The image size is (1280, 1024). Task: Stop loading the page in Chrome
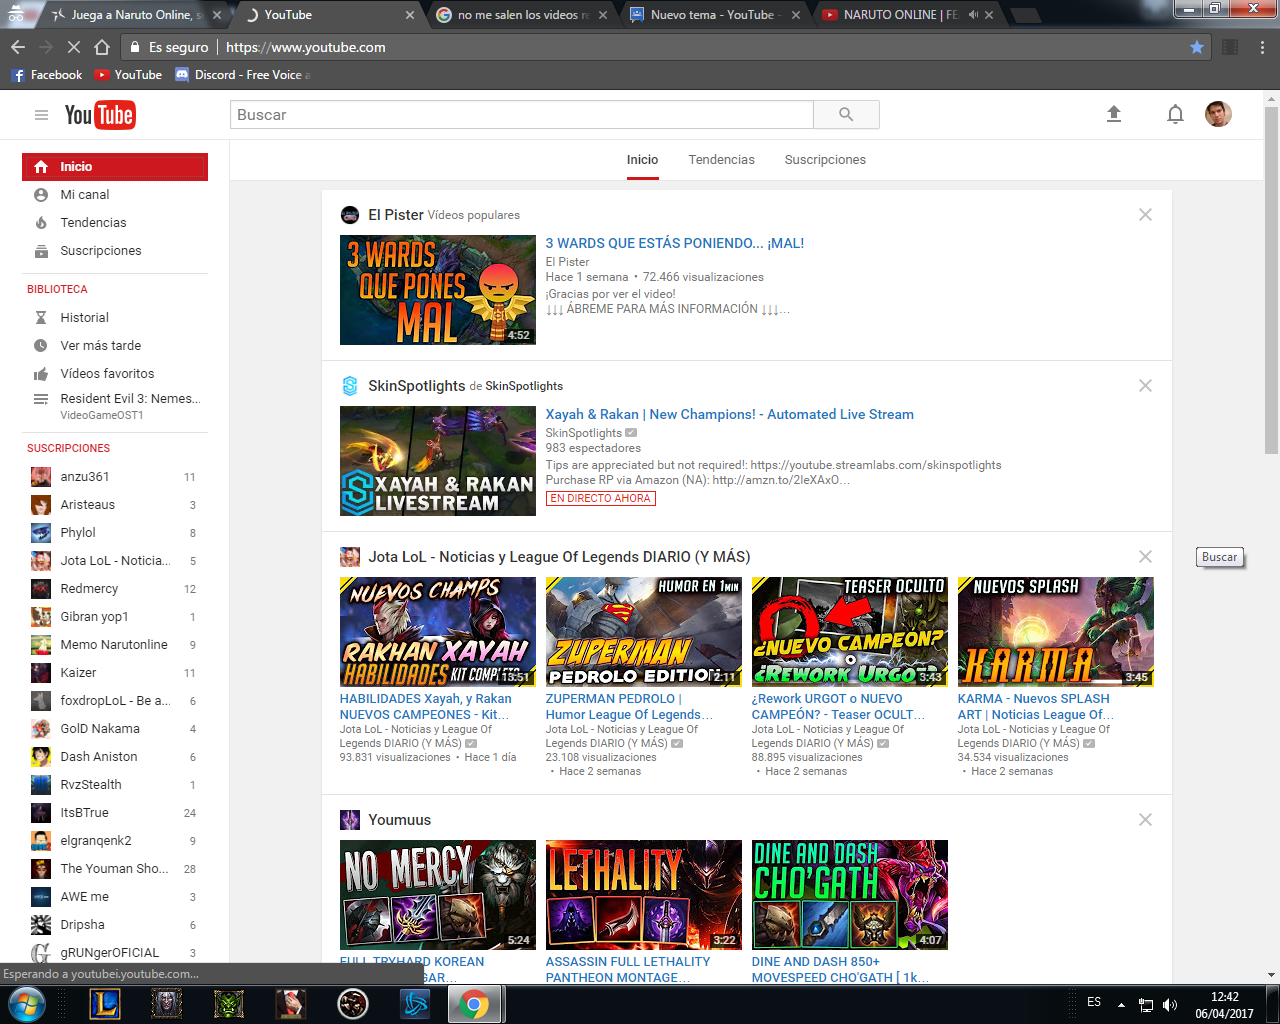tap(73, 47)
